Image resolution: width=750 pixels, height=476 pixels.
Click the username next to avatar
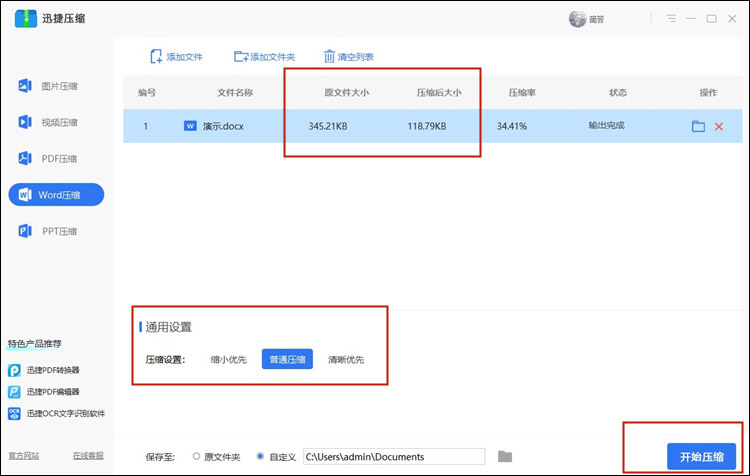click(x=596, y=19)
